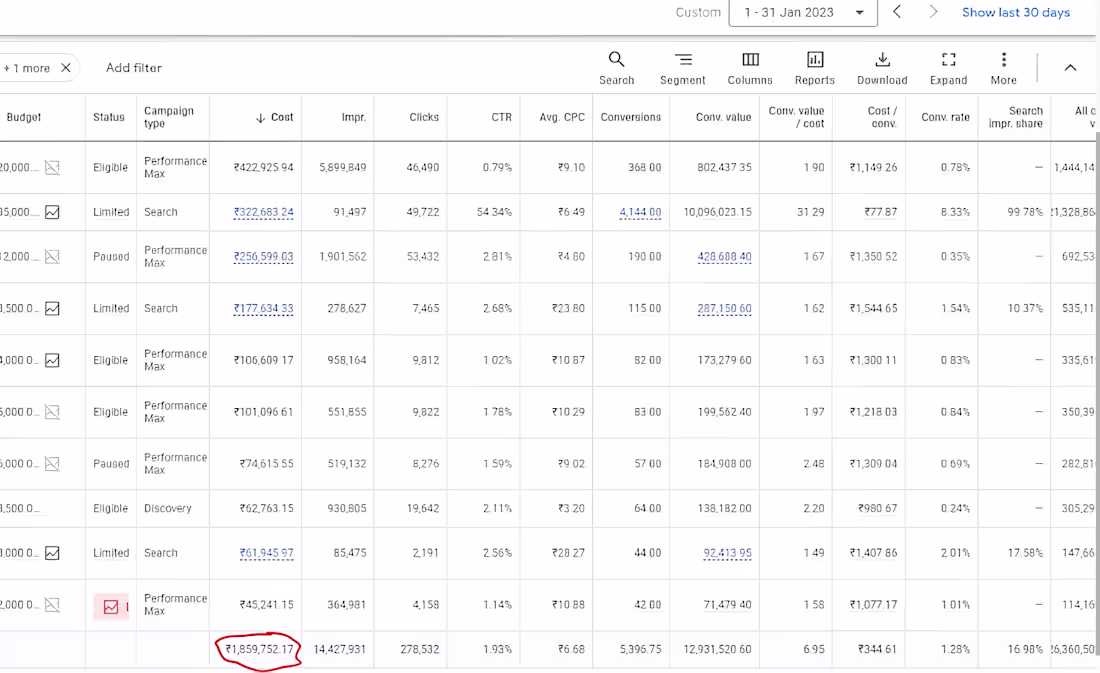Download the campaign table
Screen dimensions: 1100x673
[x=882, y=67]
